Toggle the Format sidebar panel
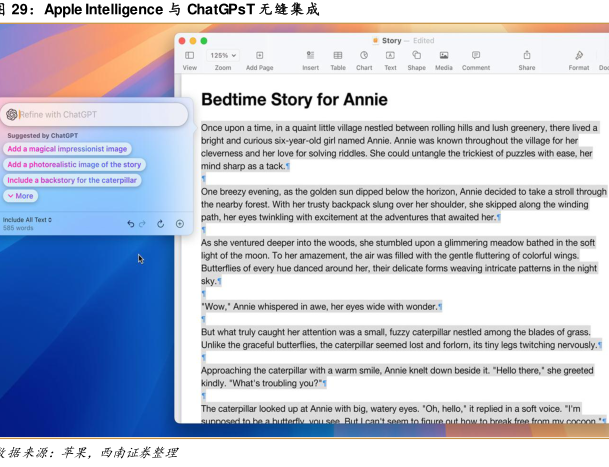This screenshot has width=609, height=467. [579, 56]
